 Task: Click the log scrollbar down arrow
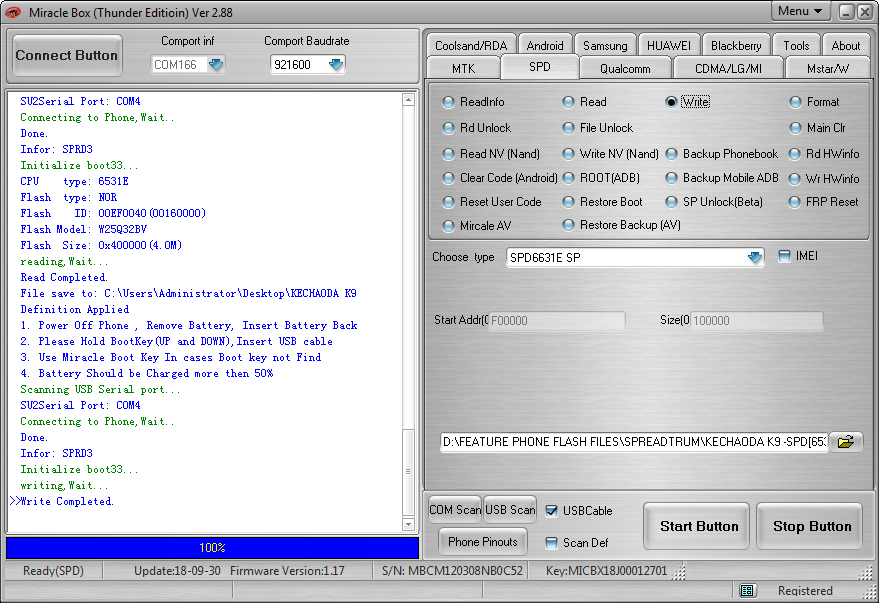pos(409,525)
